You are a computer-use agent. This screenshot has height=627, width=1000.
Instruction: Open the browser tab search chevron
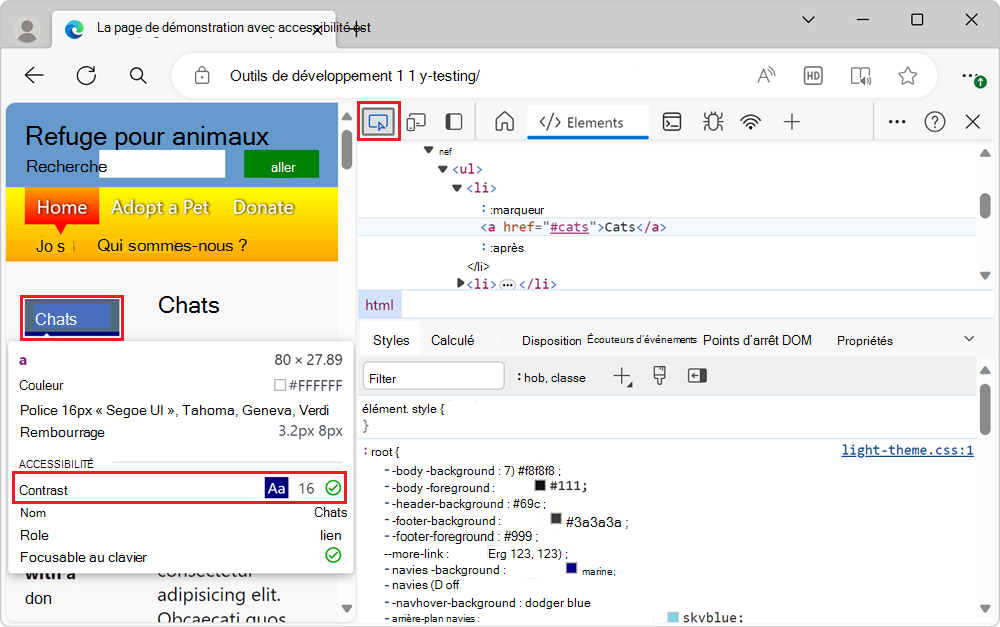click(808, 20)
